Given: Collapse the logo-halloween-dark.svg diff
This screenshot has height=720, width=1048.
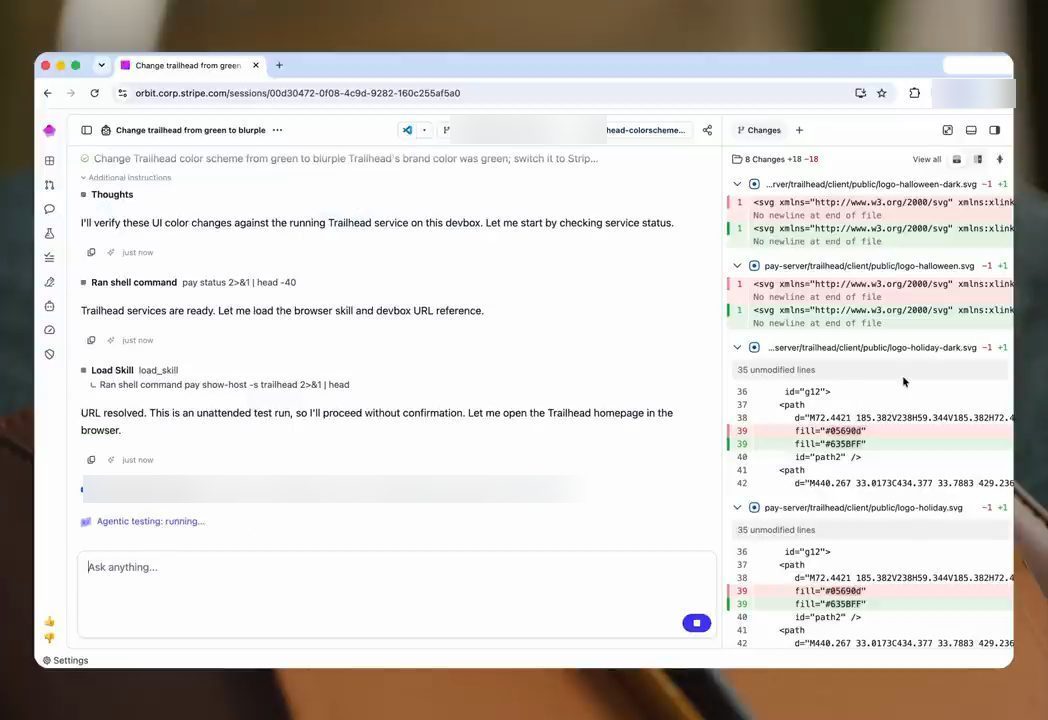Looking at the screenshot, I should [737, 184].
